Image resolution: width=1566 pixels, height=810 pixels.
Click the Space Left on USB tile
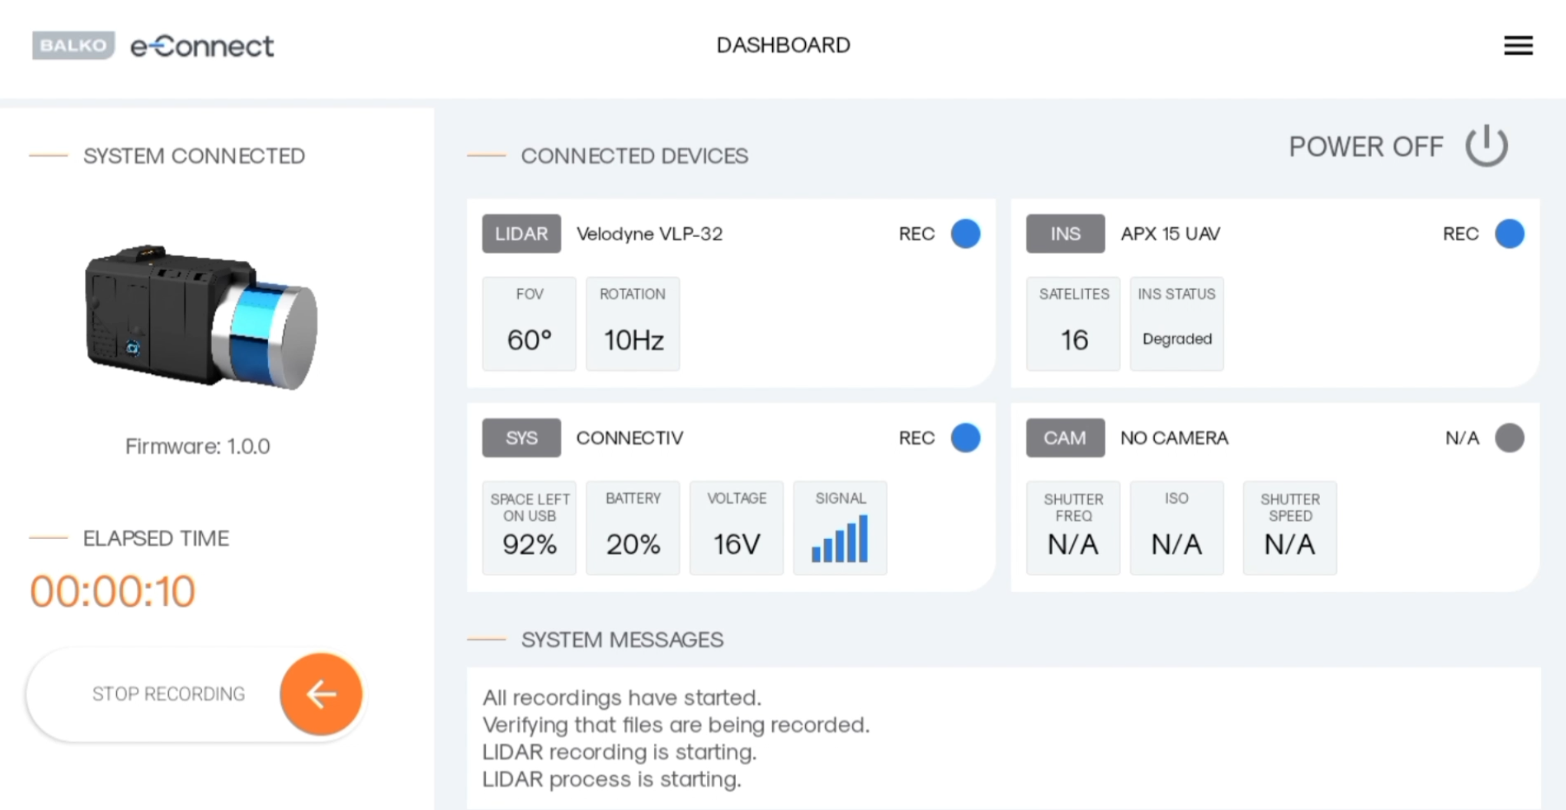pos(529,528)
